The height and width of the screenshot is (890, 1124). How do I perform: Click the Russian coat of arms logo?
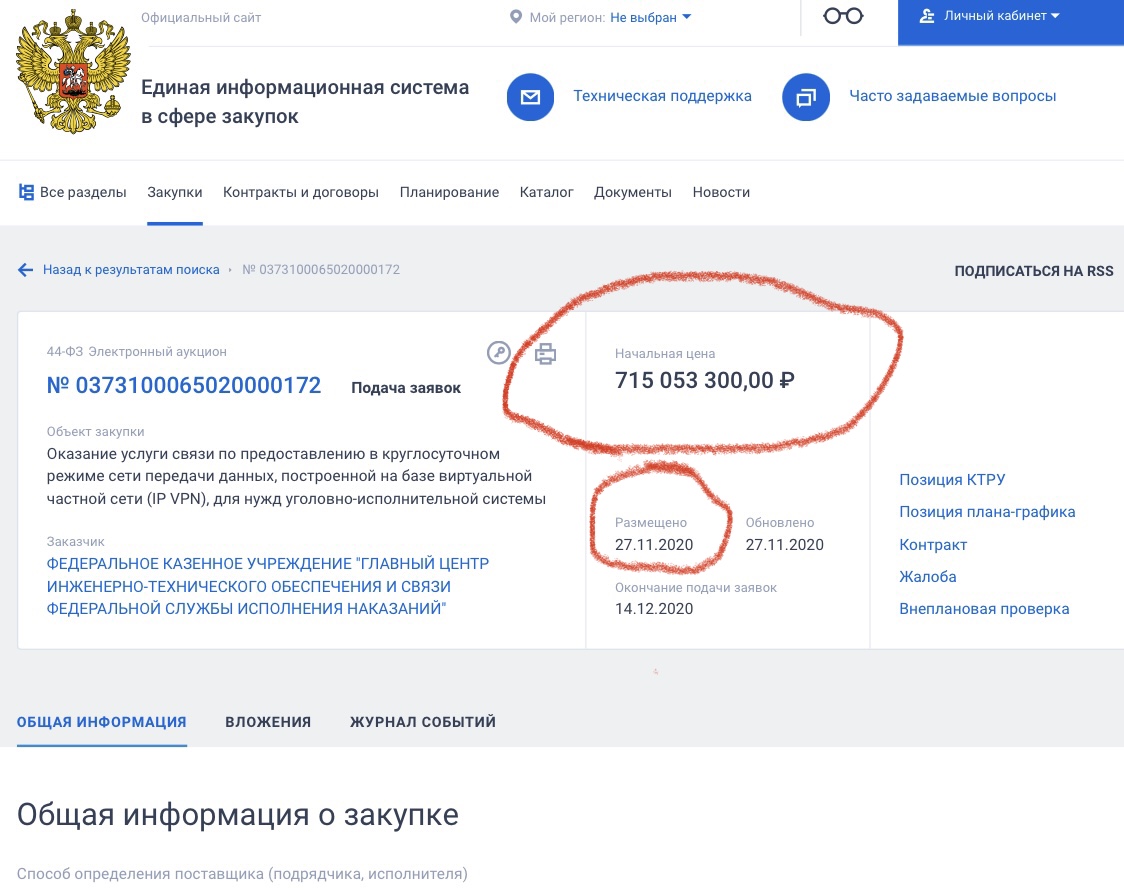73,72
